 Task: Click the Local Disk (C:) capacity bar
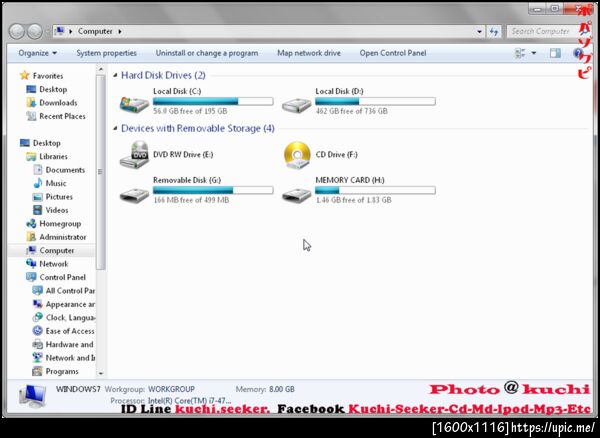(213, 101)
